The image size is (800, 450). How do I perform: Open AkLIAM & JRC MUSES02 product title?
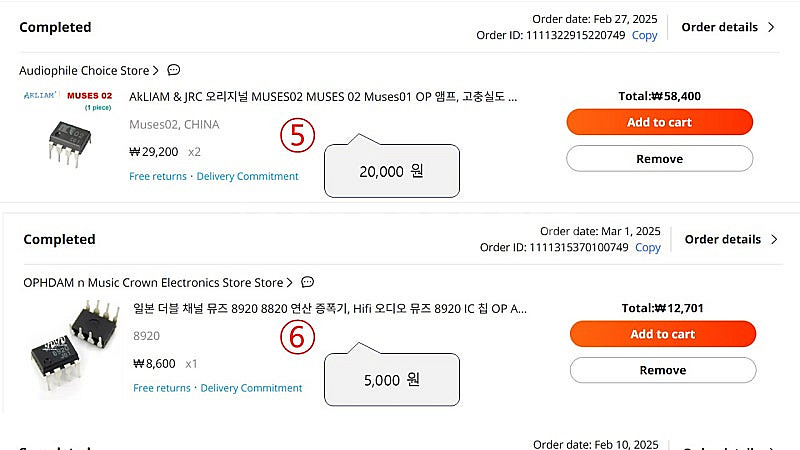(323, 97)
